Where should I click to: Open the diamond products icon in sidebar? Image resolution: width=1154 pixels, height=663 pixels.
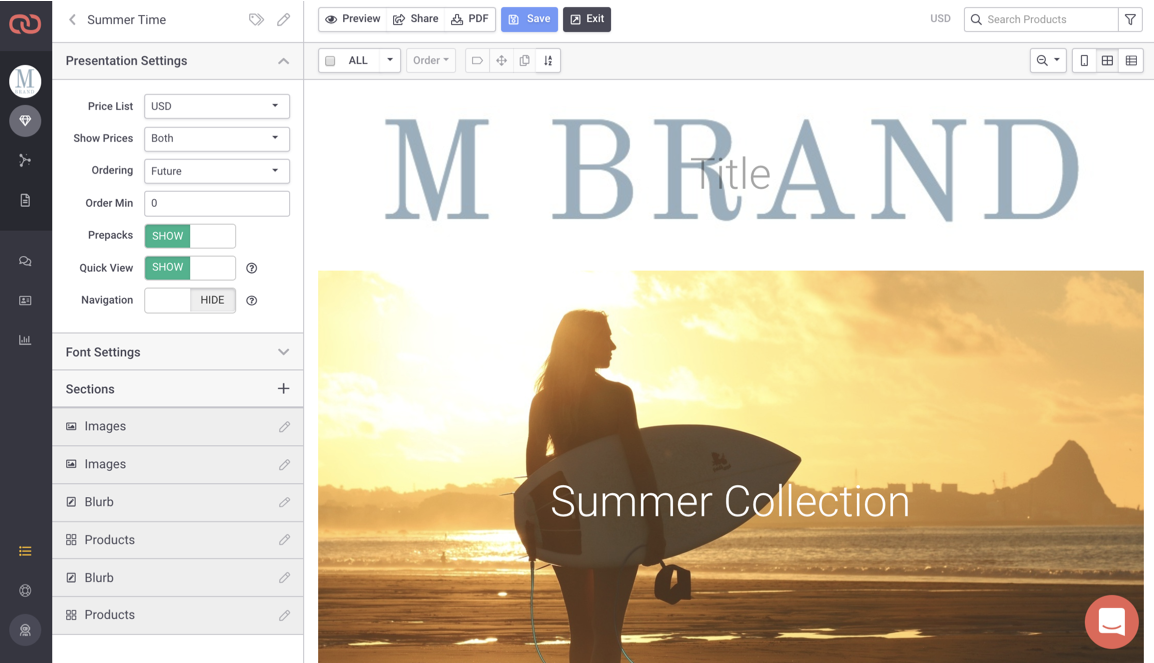click(x=25, y=121)
